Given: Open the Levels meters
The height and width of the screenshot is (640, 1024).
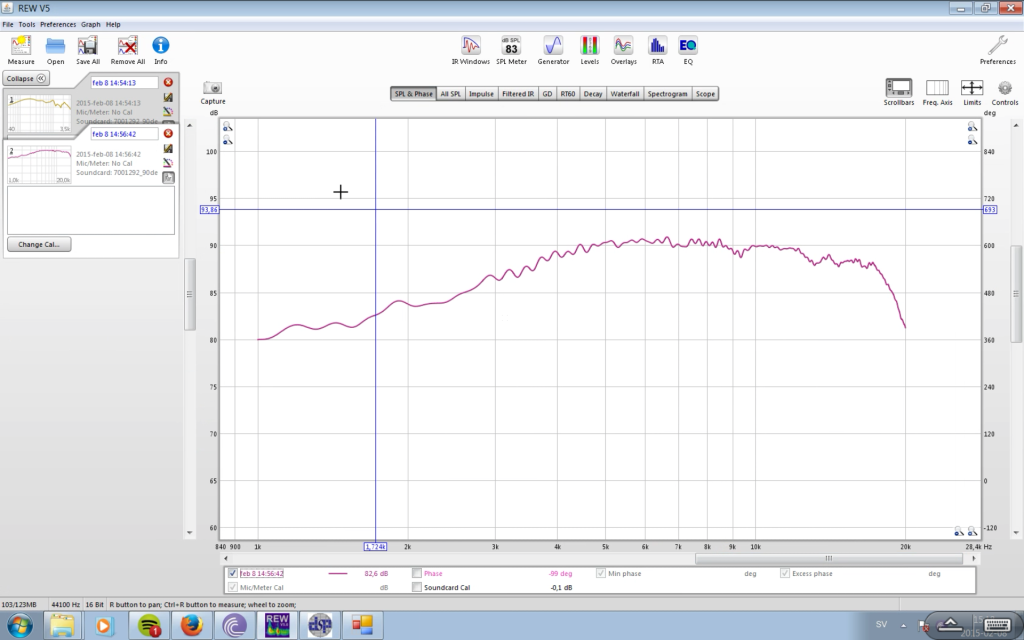Looking at the screenshot, I should [x=590, y=46].
